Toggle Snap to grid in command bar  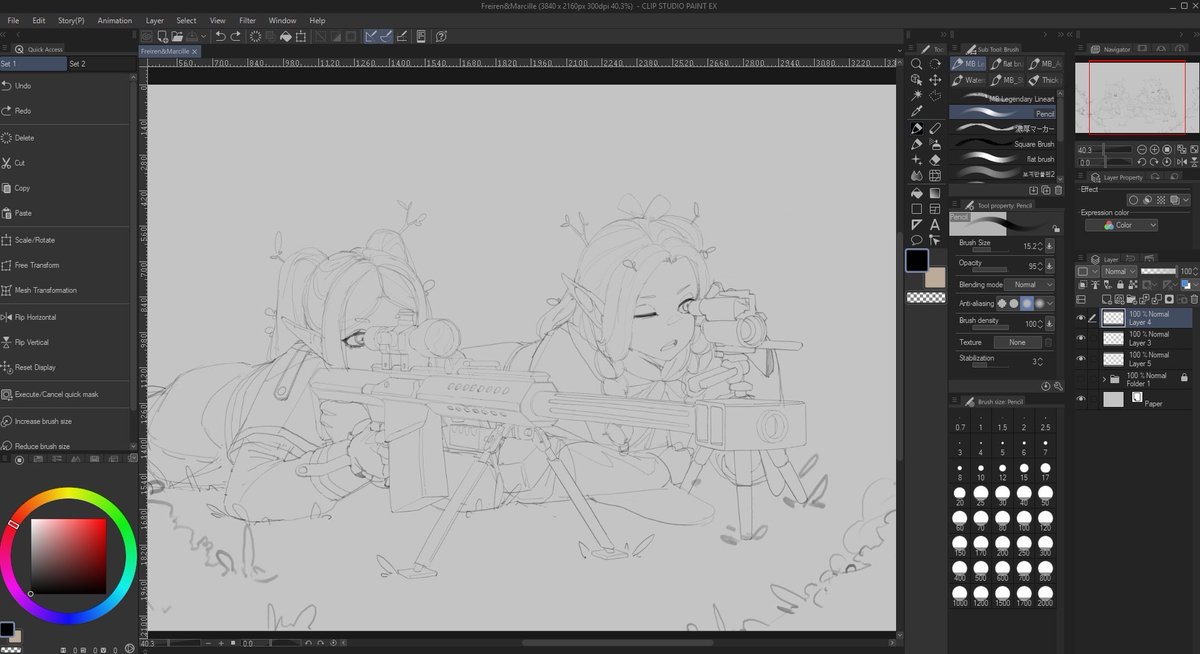pos(402,37)
